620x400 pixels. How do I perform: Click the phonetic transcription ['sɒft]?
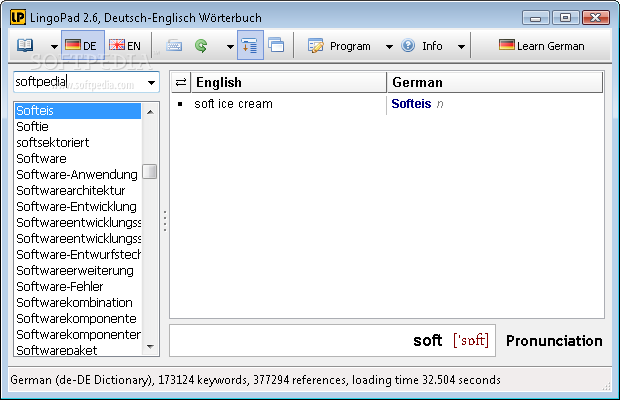(x=471, y=340)
